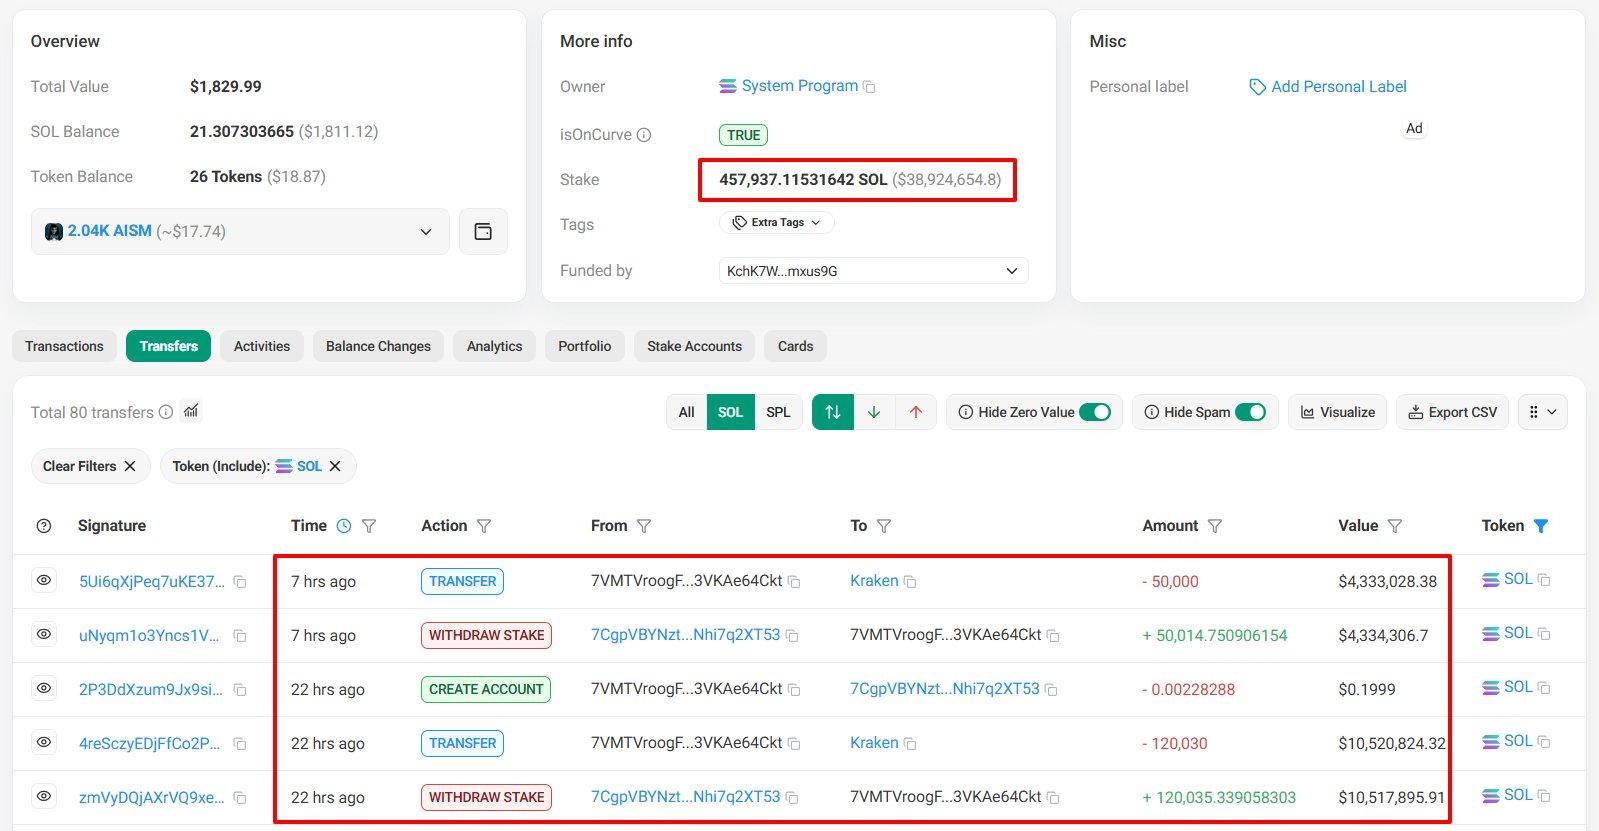Click the active Token column filter
This screenshot has width=1599, height=831.
(1541, 526)
